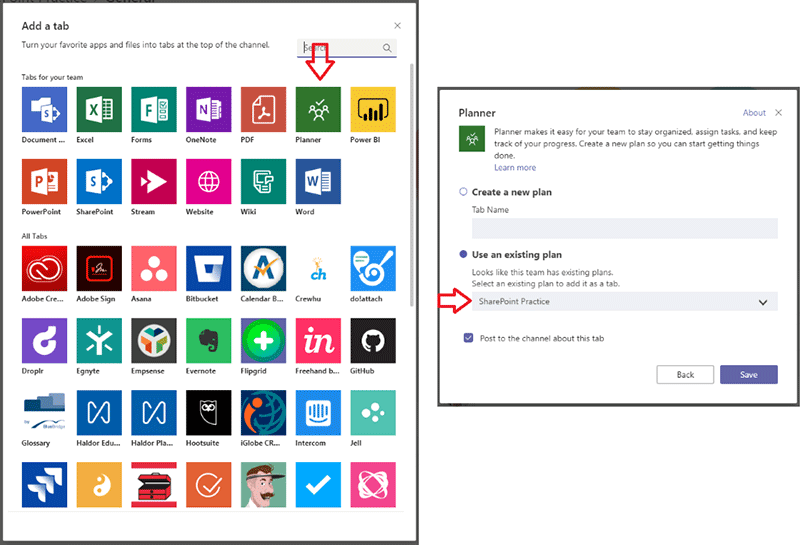Open the Learn more link
Screen dimensions: 800x545
point(515,167)
